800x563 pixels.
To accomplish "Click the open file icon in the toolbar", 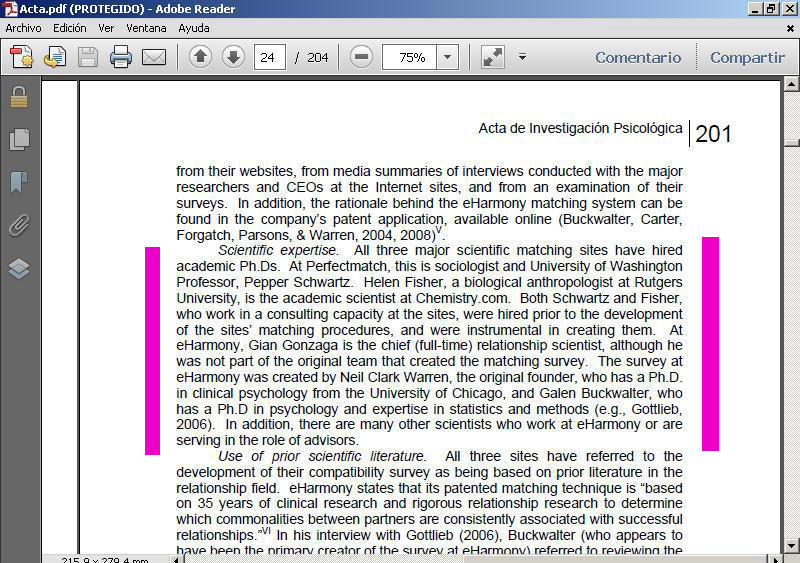I will click(x=55, y=57).
